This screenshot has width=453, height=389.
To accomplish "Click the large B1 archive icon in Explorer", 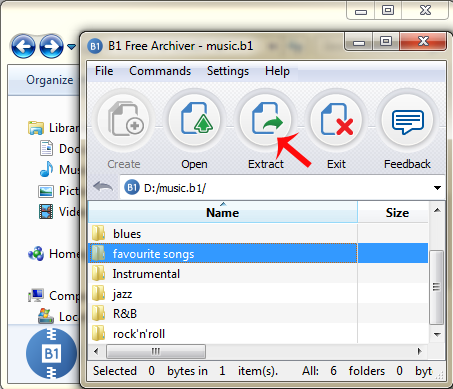I will tap(51, 354).
